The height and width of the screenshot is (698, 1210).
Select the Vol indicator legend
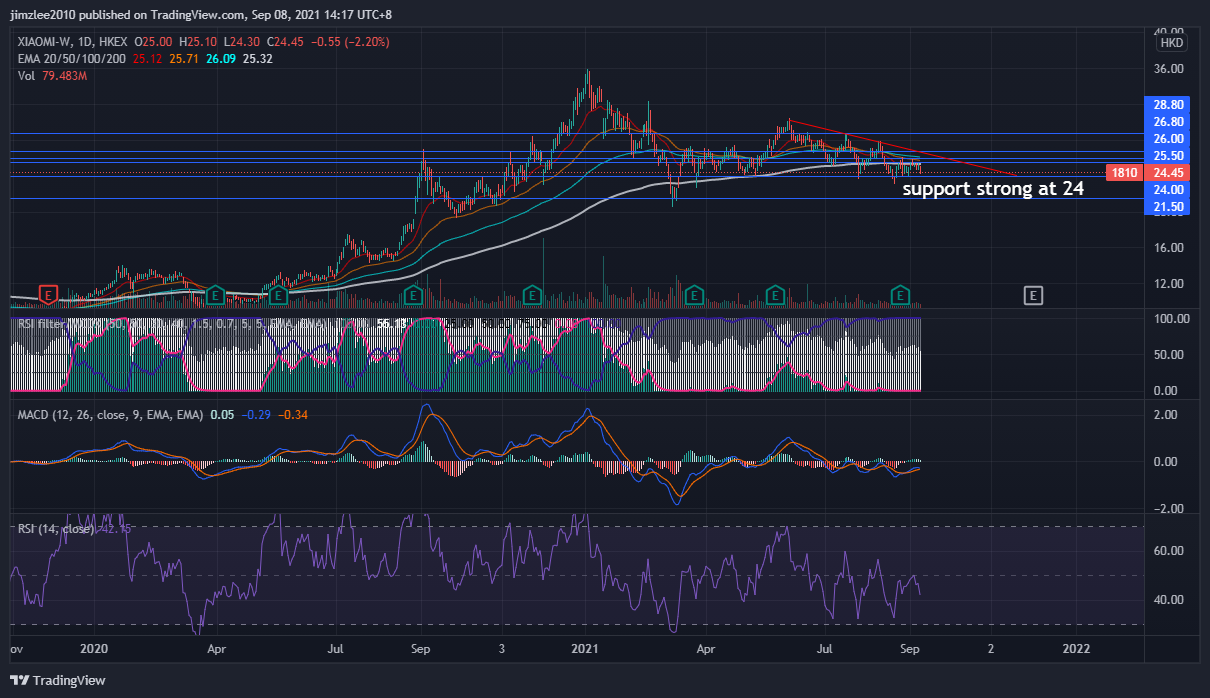pos(24,76)
